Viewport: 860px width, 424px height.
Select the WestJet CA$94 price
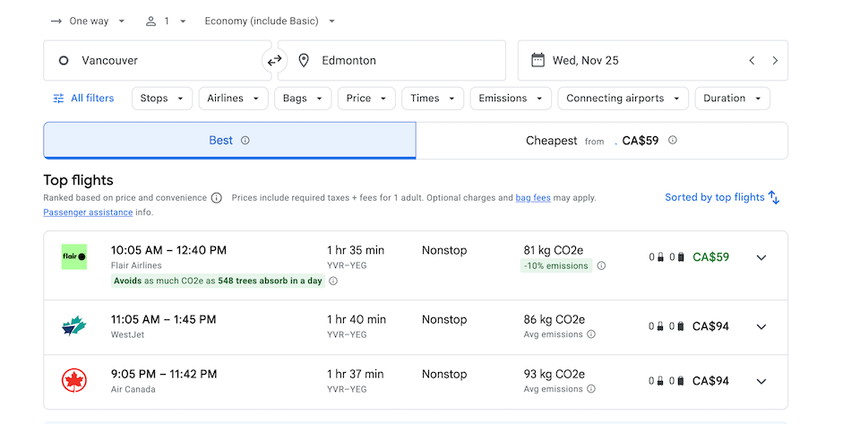711,326
